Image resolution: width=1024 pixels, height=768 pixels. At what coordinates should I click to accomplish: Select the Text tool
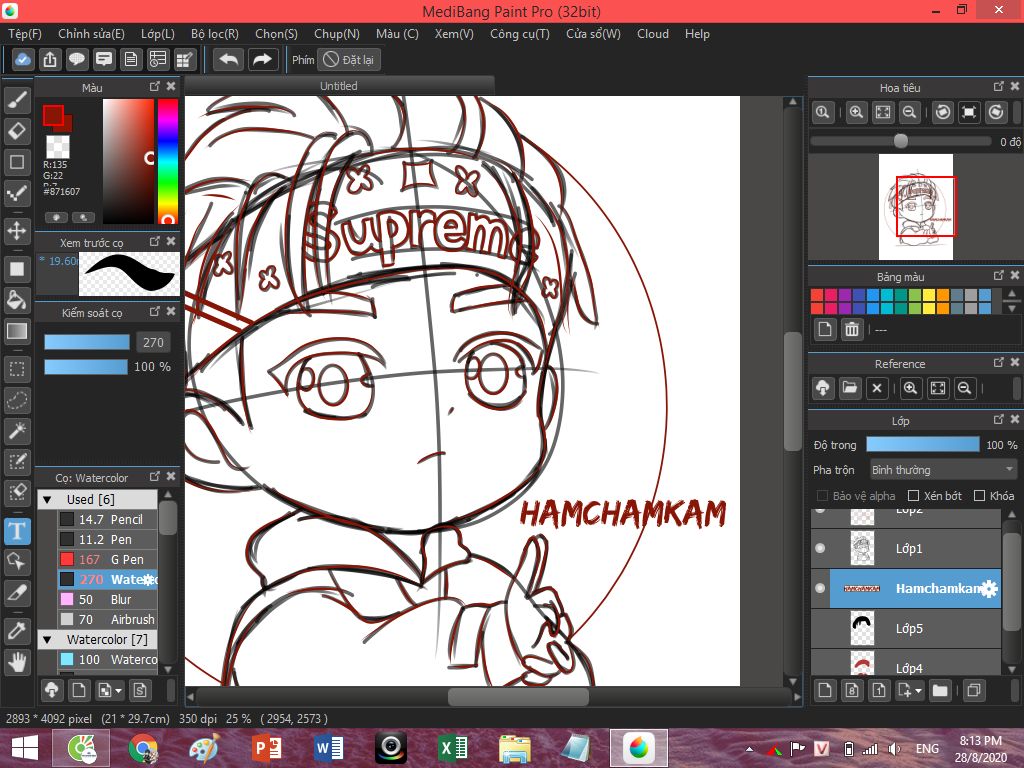click(x=17, y=531)
